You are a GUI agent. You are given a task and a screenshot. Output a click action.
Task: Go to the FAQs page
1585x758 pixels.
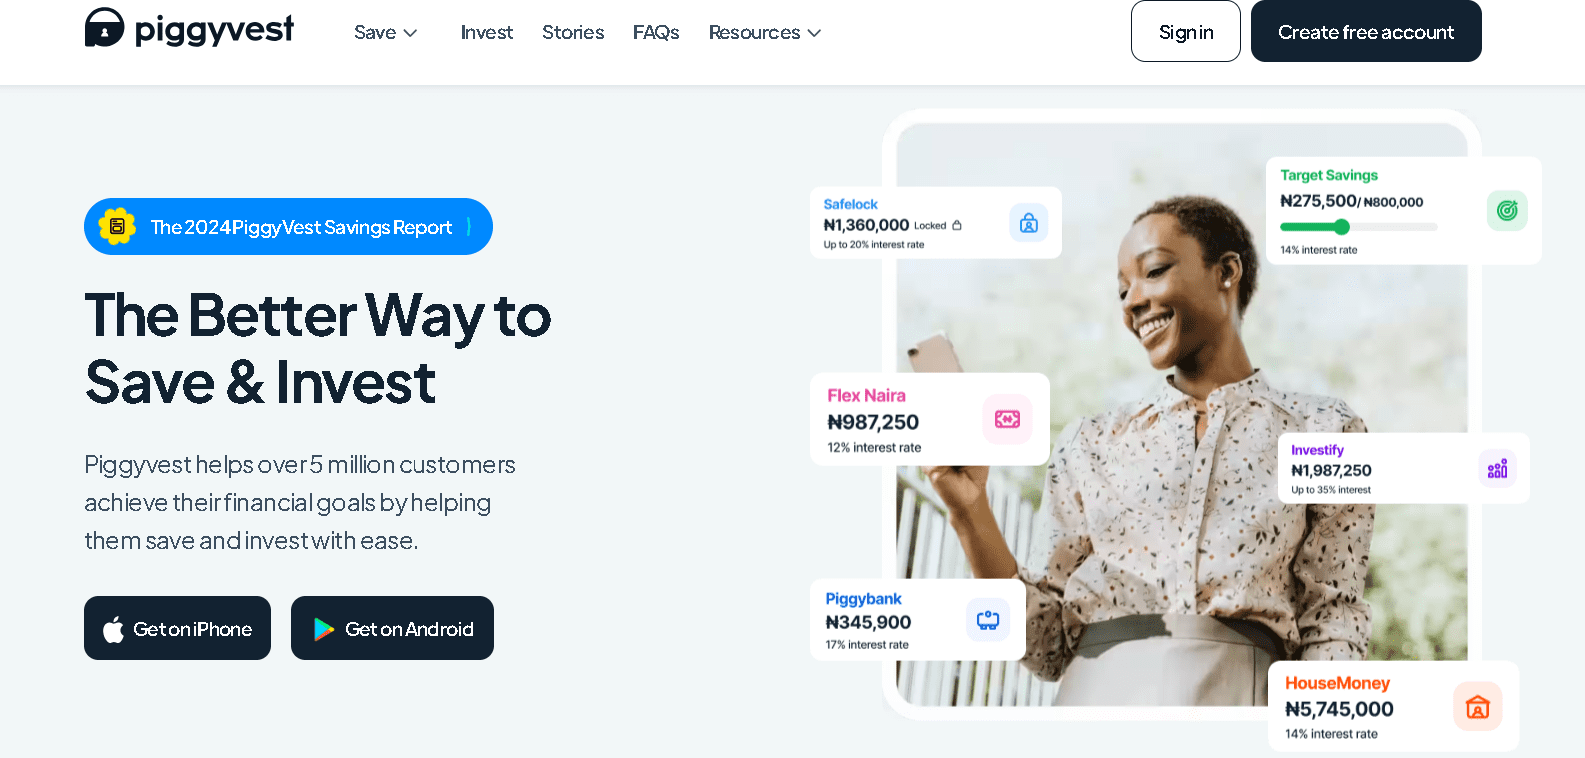tap(656, 33)
